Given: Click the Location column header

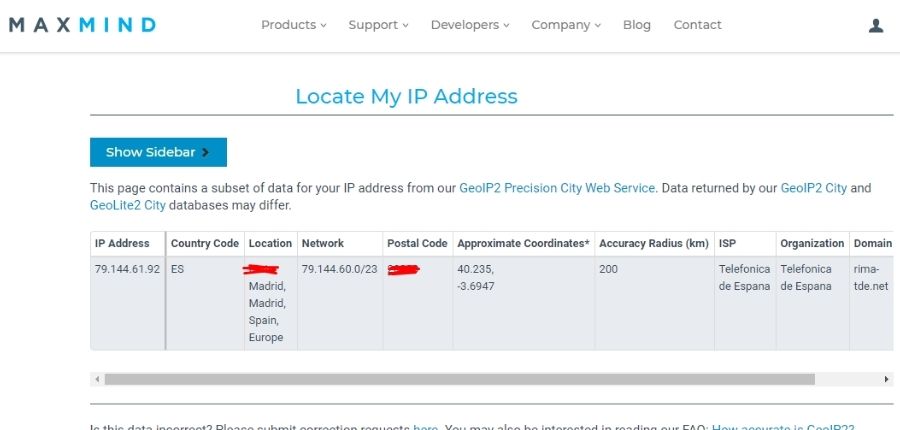Looking at the screenshot, I should coord(270,243).
